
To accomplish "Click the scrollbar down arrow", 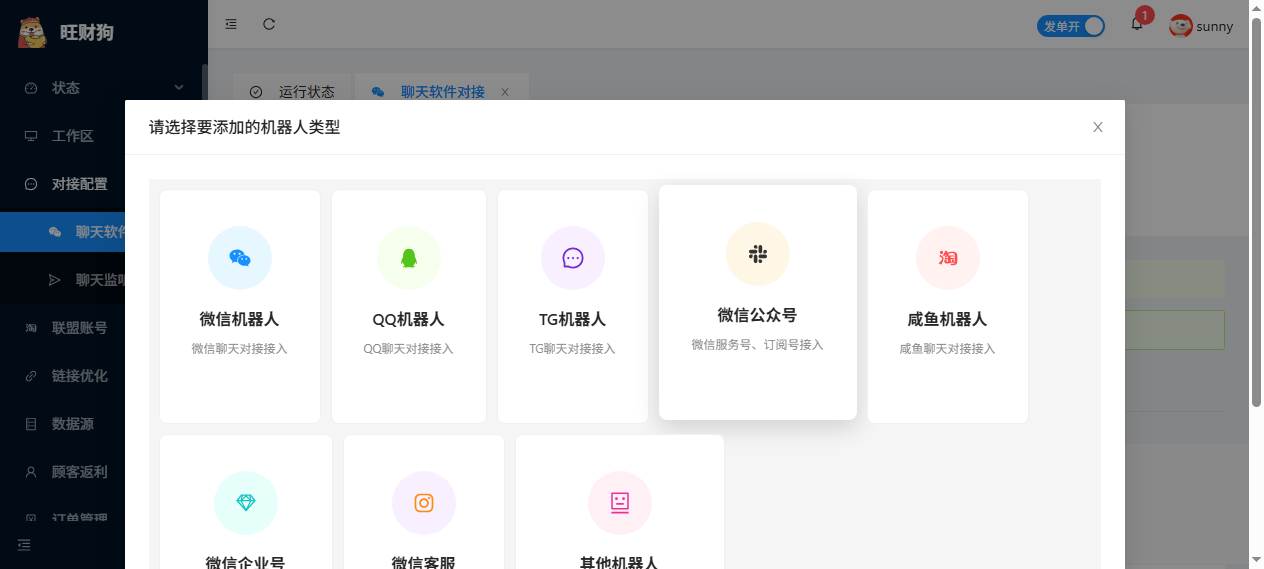I will coord(1257,560).
